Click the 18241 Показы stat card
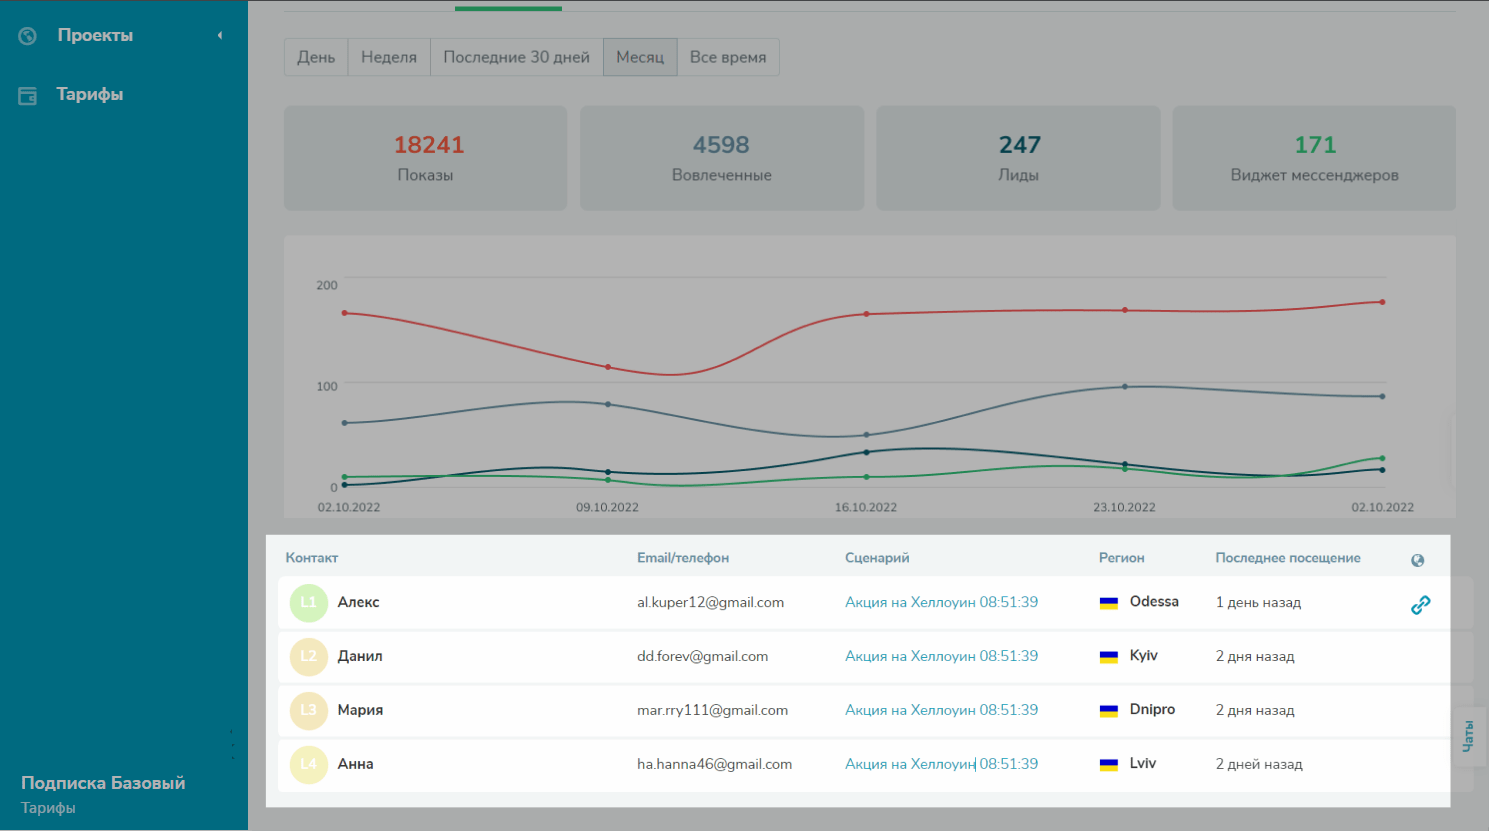 [x=425, y=158]
